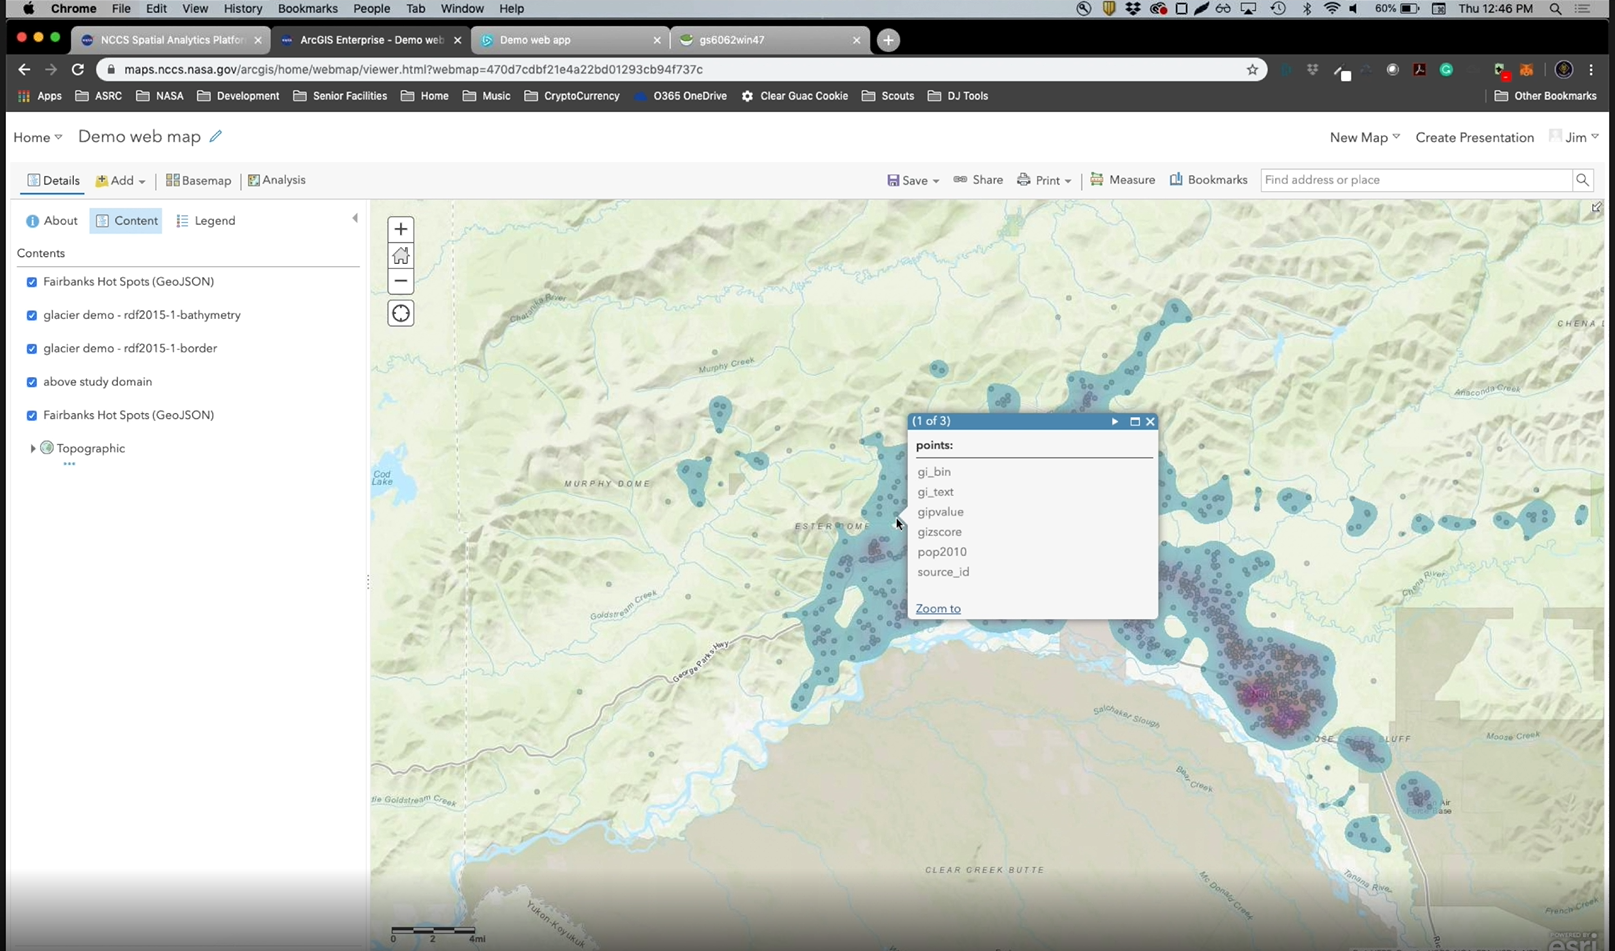Open the Measure tool
Screen dimensions: 1615x951
coord(1122,180)
